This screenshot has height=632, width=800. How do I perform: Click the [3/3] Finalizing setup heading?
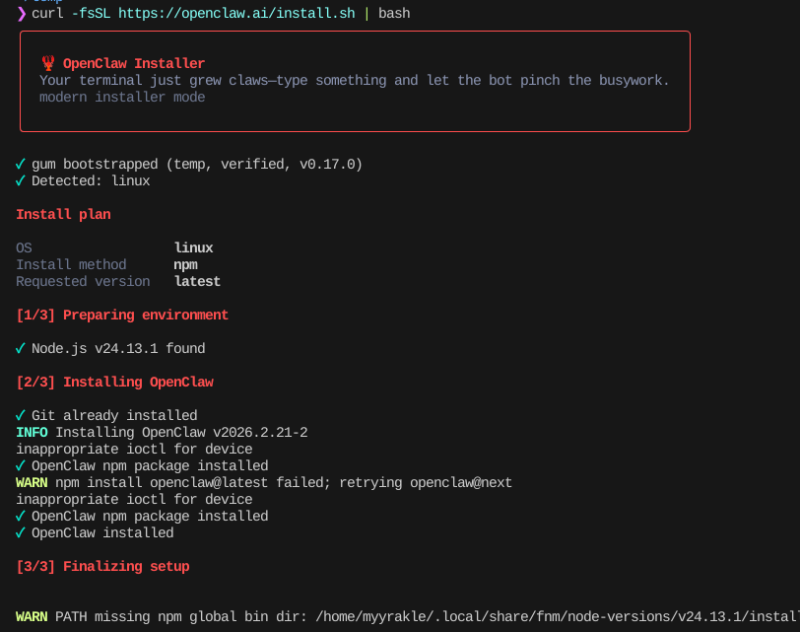click(x=102, y=566)
